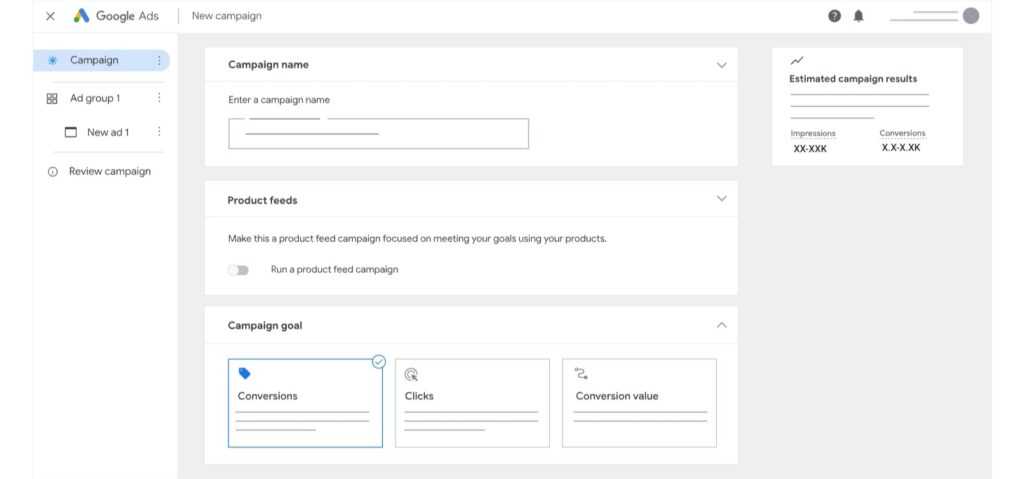
Task: Choose Conversion value as campaign goal
Action: point(639,402)
